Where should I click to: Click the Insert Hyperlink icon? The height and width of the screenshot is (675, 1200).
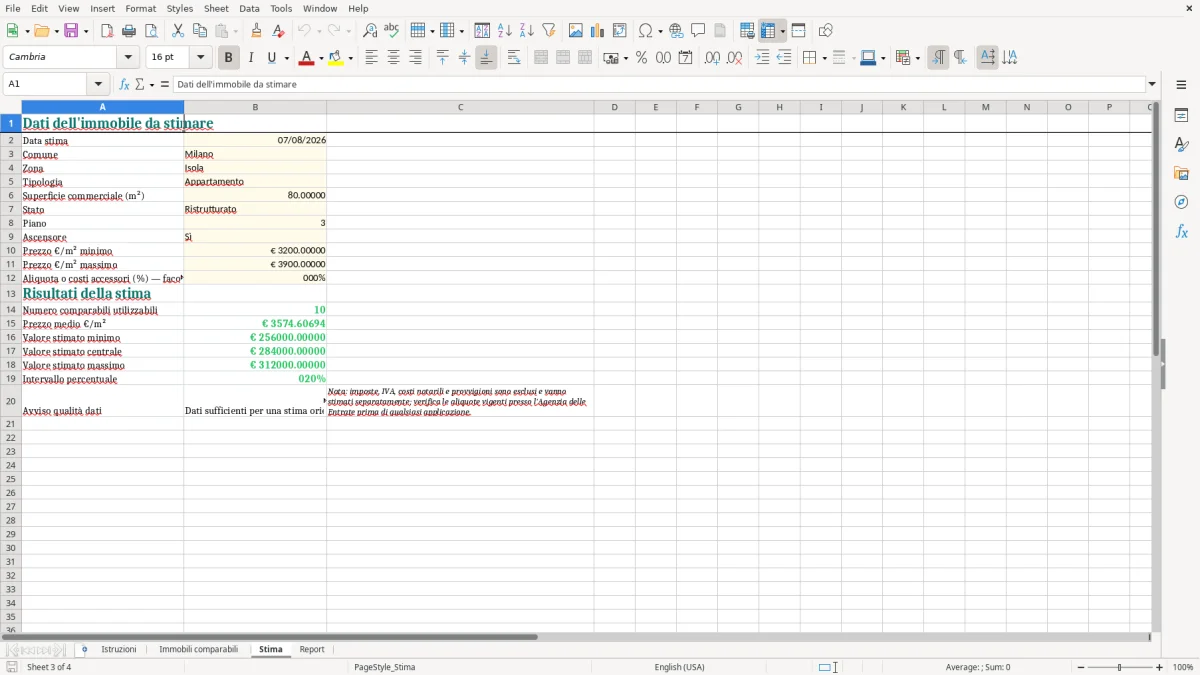pyautogui.click(x=676, y=31)
